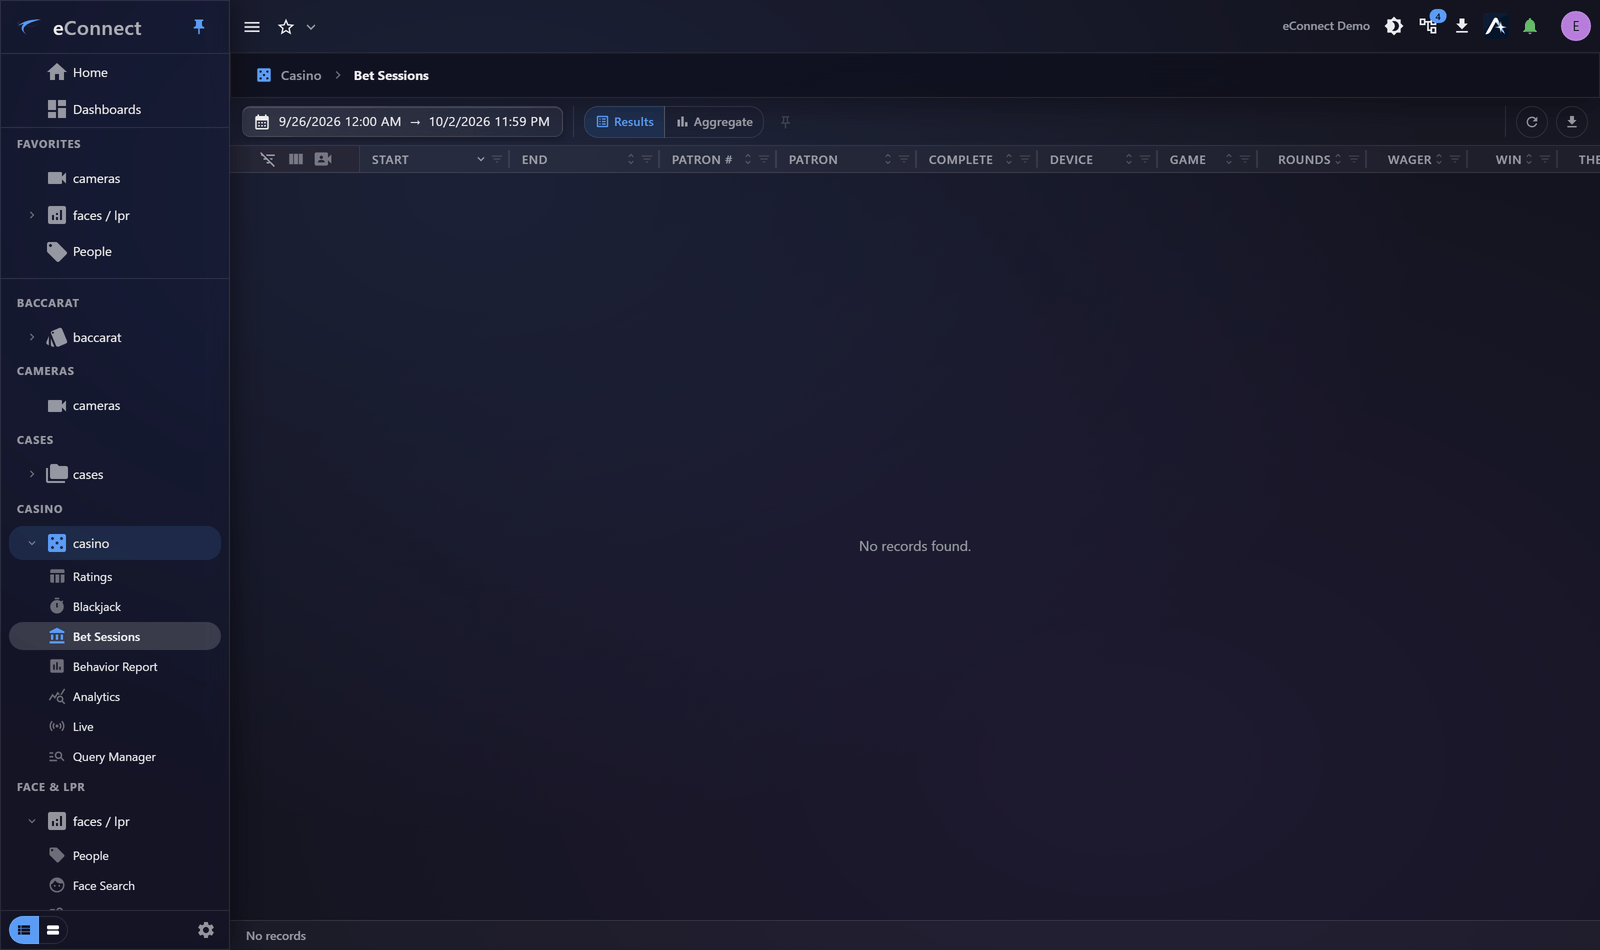1600x950 pixels.
Task: Click the Casino breadcrumb link
Action: 301,75
